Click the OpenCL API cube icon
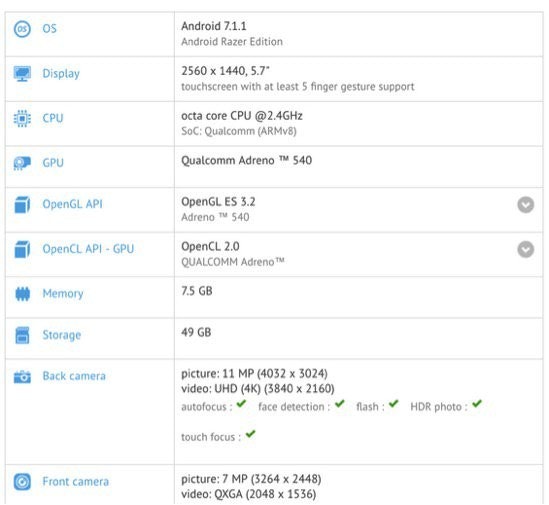This screenshot has width=549, height=505. coord(22,249)
